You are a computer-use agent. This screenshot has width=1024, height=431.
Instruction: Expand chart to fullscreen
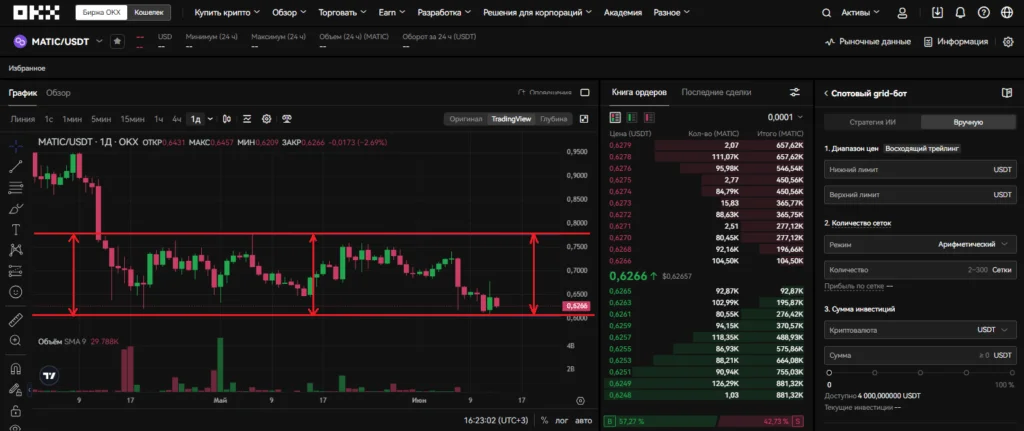tap(584, 119)
